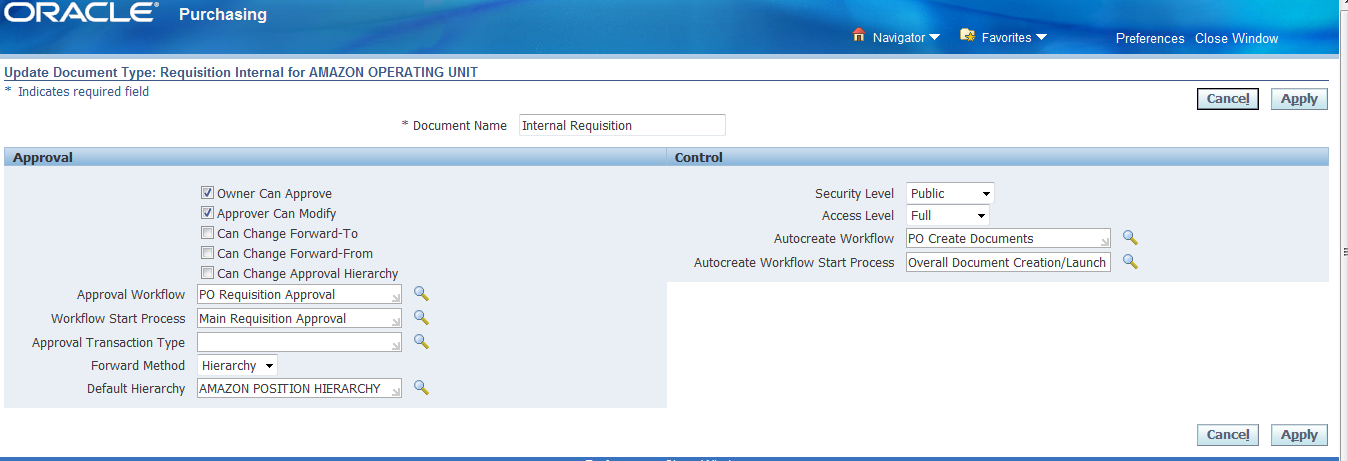
Task: Click the Approval section header
Action: [x=42, y=157]
